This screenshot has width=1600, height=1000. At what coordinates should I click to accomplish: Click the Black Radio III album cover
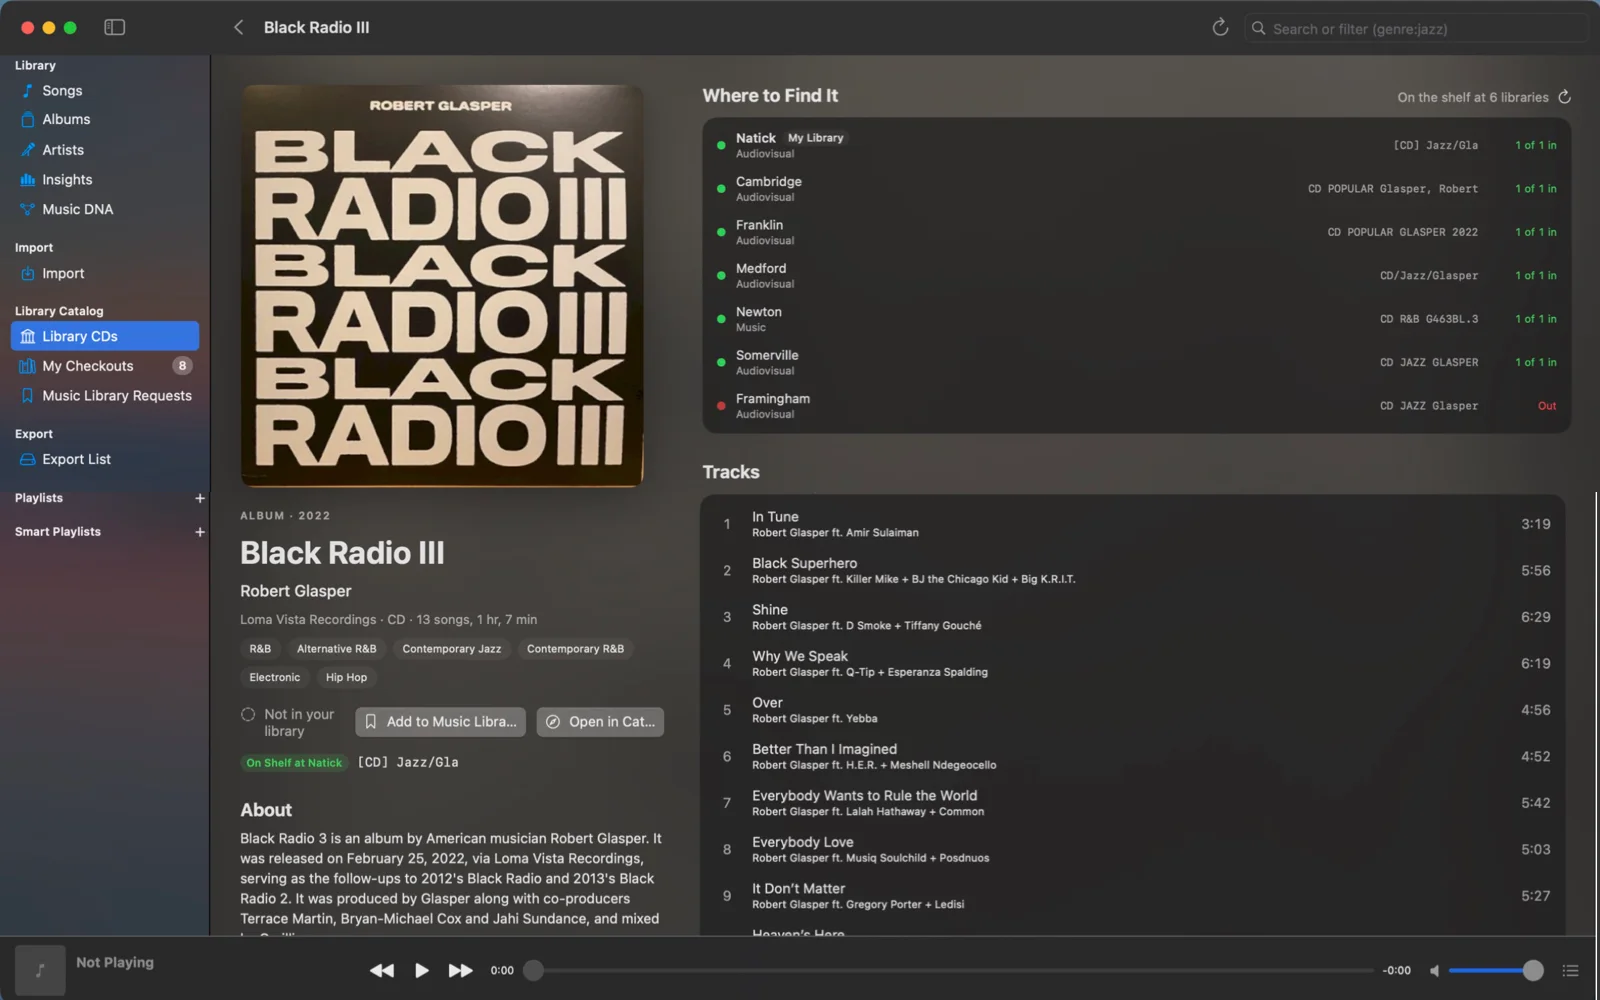[442, 286]
